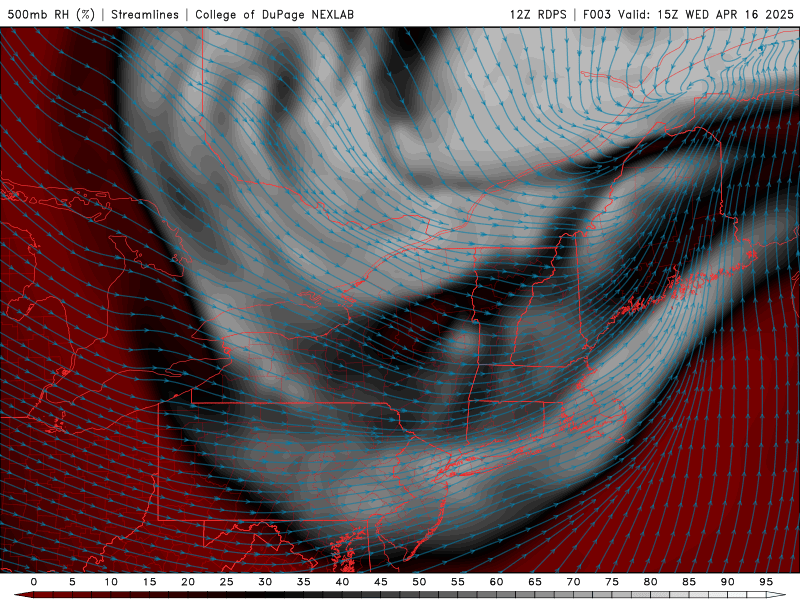Click the 95 label on the colorbar
Screen dimensions: 800x600
click(x=766, y=582)
